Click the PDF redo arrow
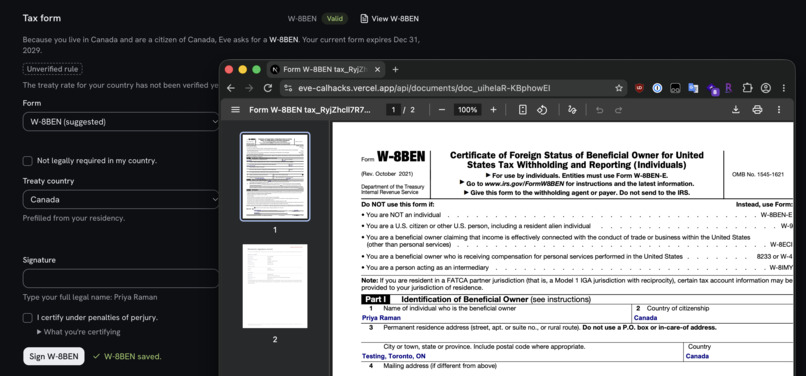 [x=618, y=110]
